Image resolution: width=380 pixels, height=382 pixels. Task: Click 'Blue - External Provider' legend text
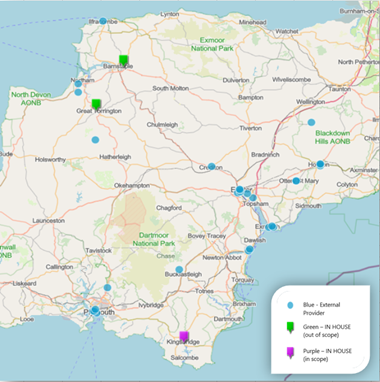pyautogui.click(x=321, y=309)
